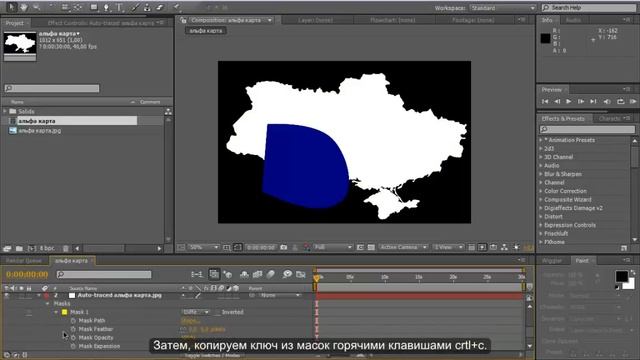Open the viewer resolution Full dropdown
Screen dimensions: 640x360
point(333,247)
